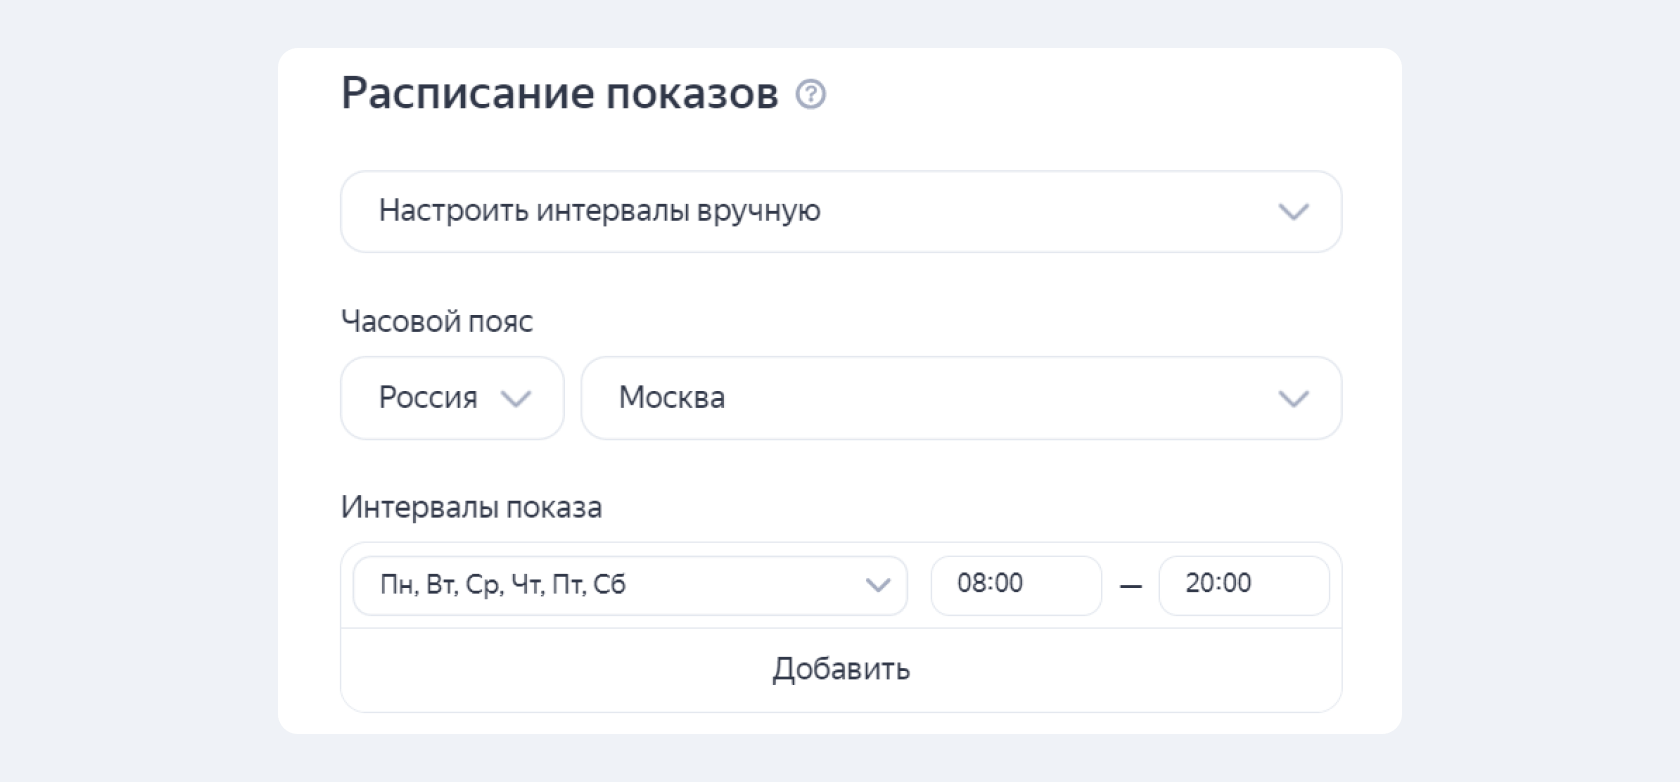Click the start time field showing 08:00
This screenshot has width=1680, height=782.
(x=1016, y=585)
